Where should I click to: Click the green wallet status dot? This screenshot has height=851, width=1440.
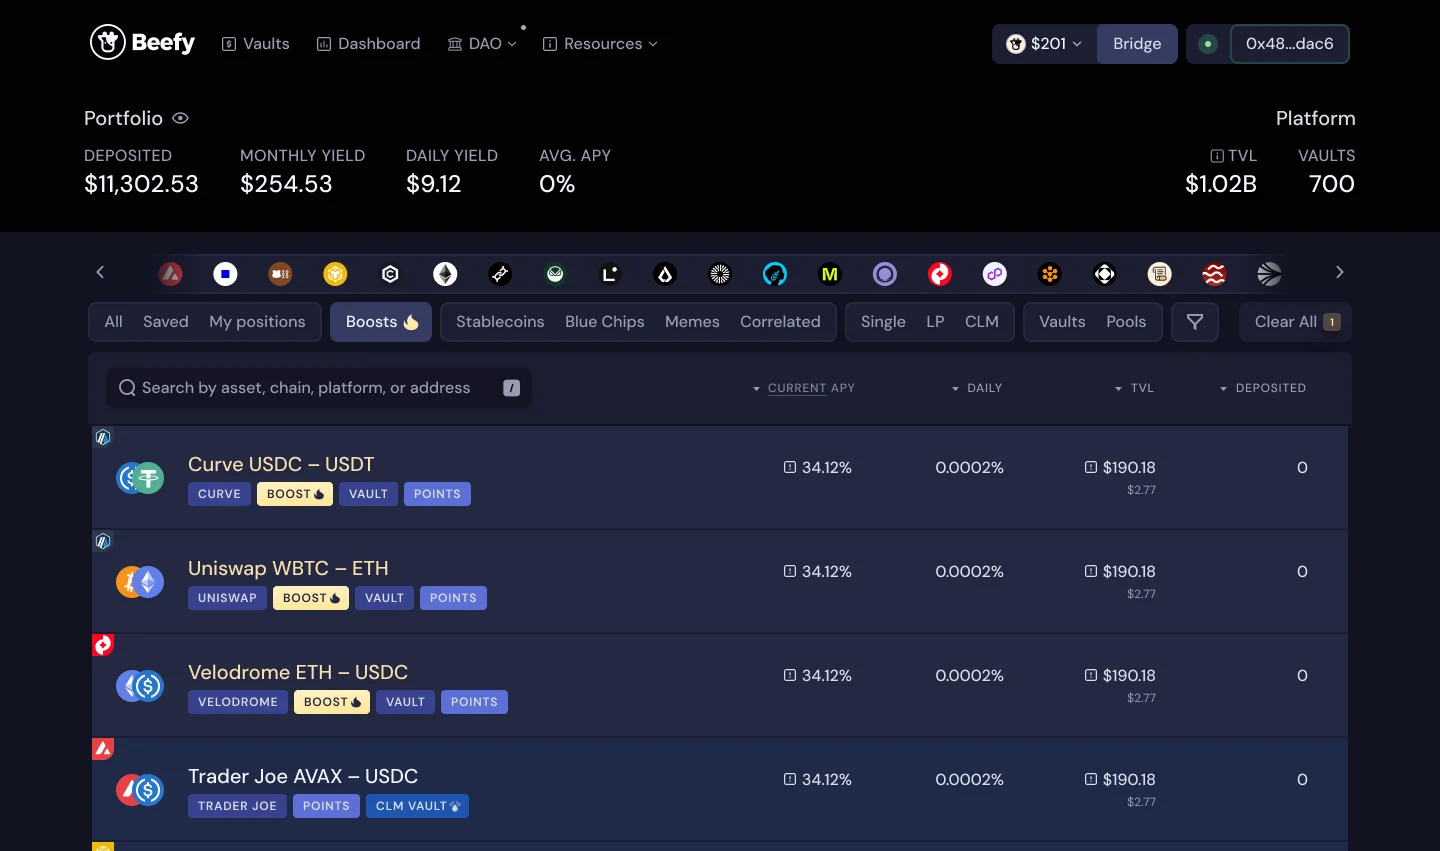click(x=1208, y=44)
